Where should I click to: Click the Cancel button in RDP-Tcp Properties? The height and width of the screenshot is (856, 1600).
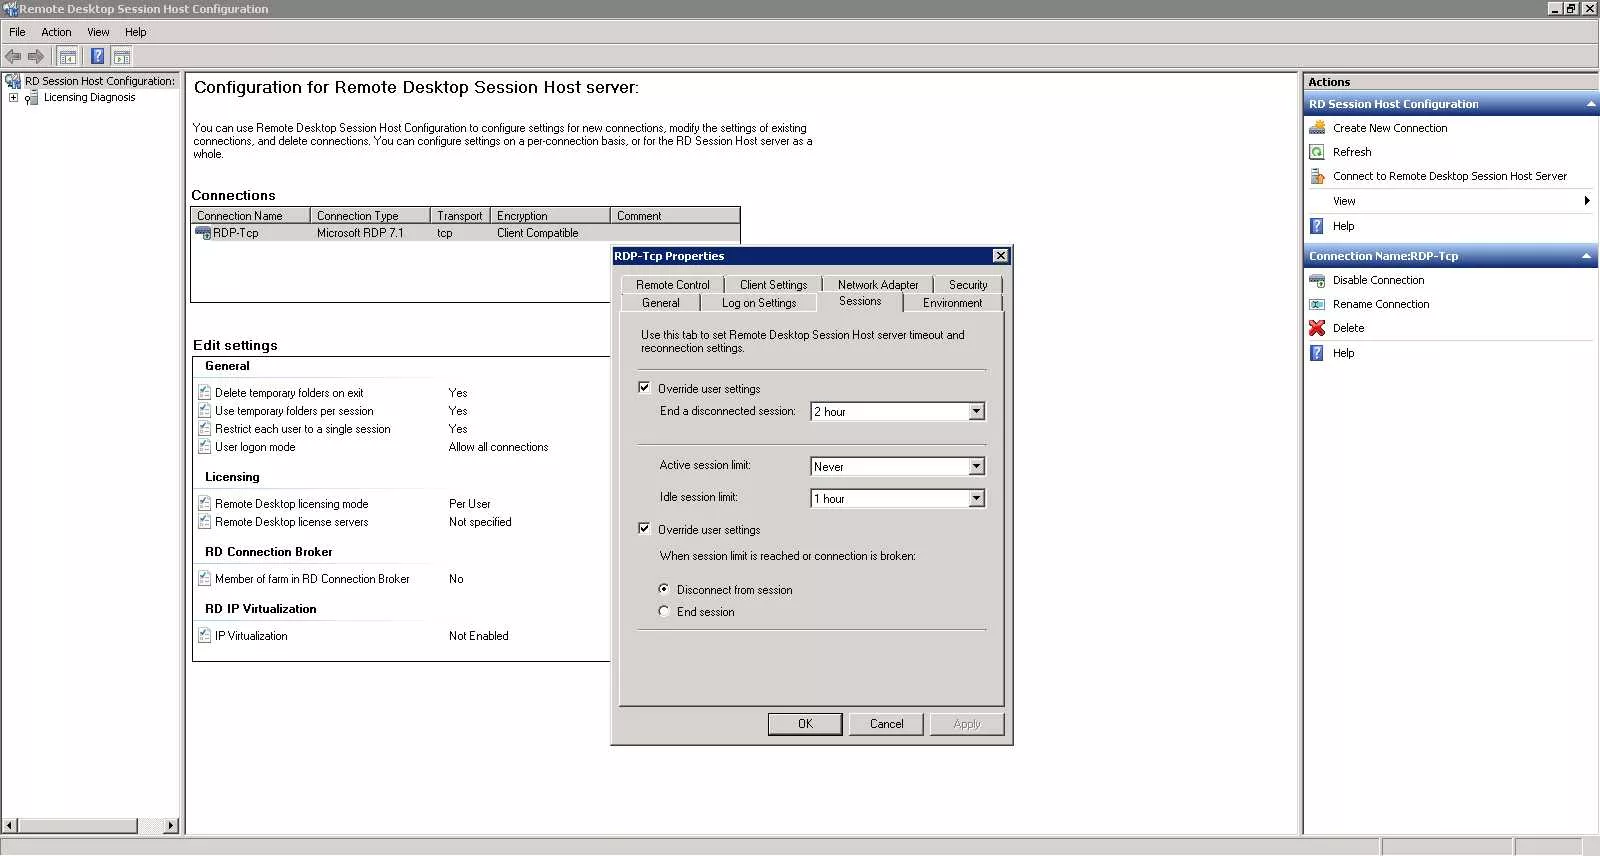tap(886, 724)
